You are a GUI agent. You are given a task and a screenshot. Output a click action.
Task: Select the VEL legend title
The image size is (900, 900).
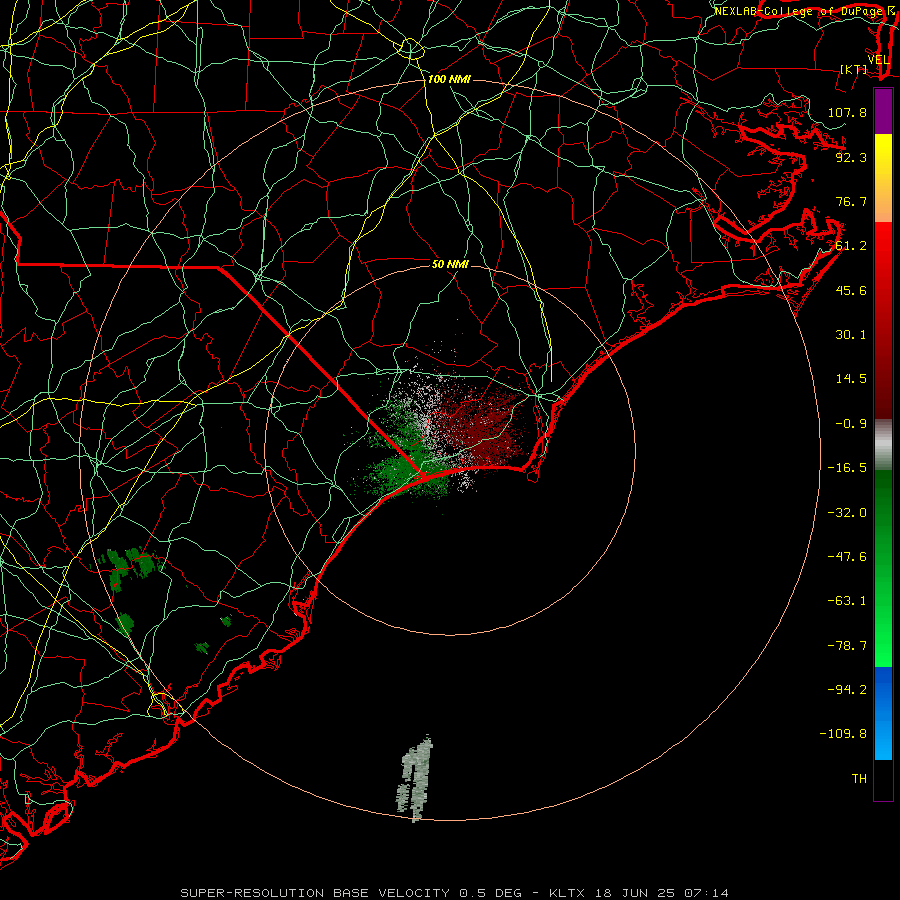878,60
